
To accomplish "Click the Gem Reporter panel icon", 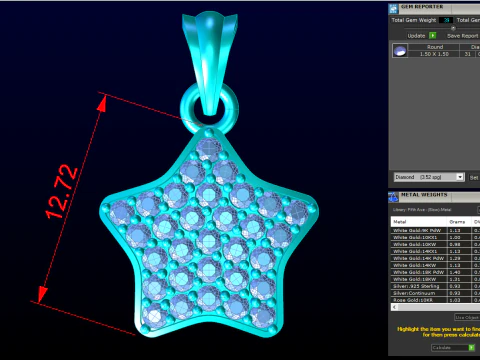I will coord(393,9).
